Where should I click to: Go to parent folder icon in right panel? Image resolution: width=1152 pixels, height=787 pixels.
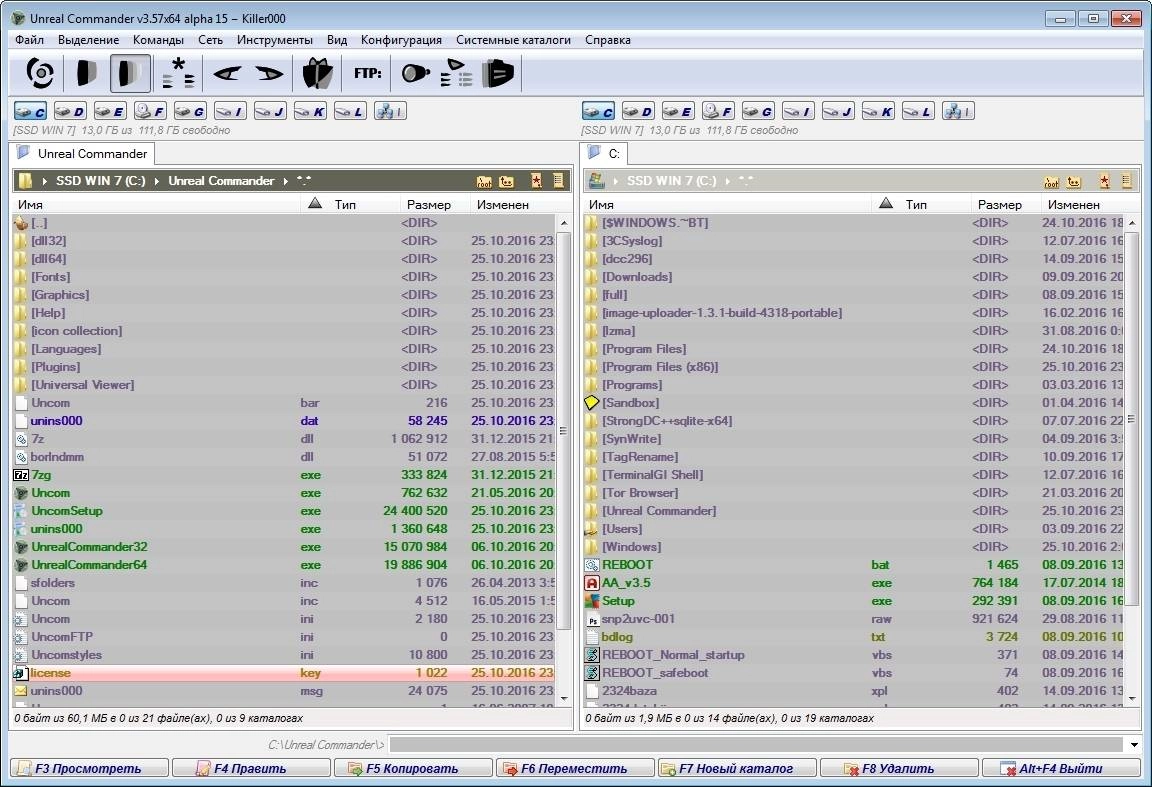1075,181
